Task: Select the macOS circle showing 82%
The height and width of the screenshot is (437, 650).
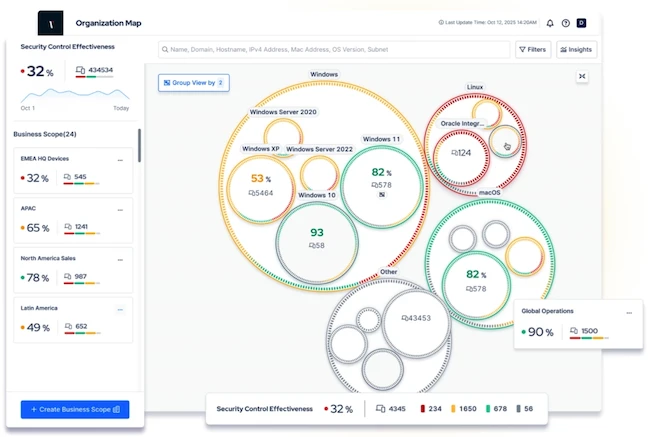Action: 476,285
